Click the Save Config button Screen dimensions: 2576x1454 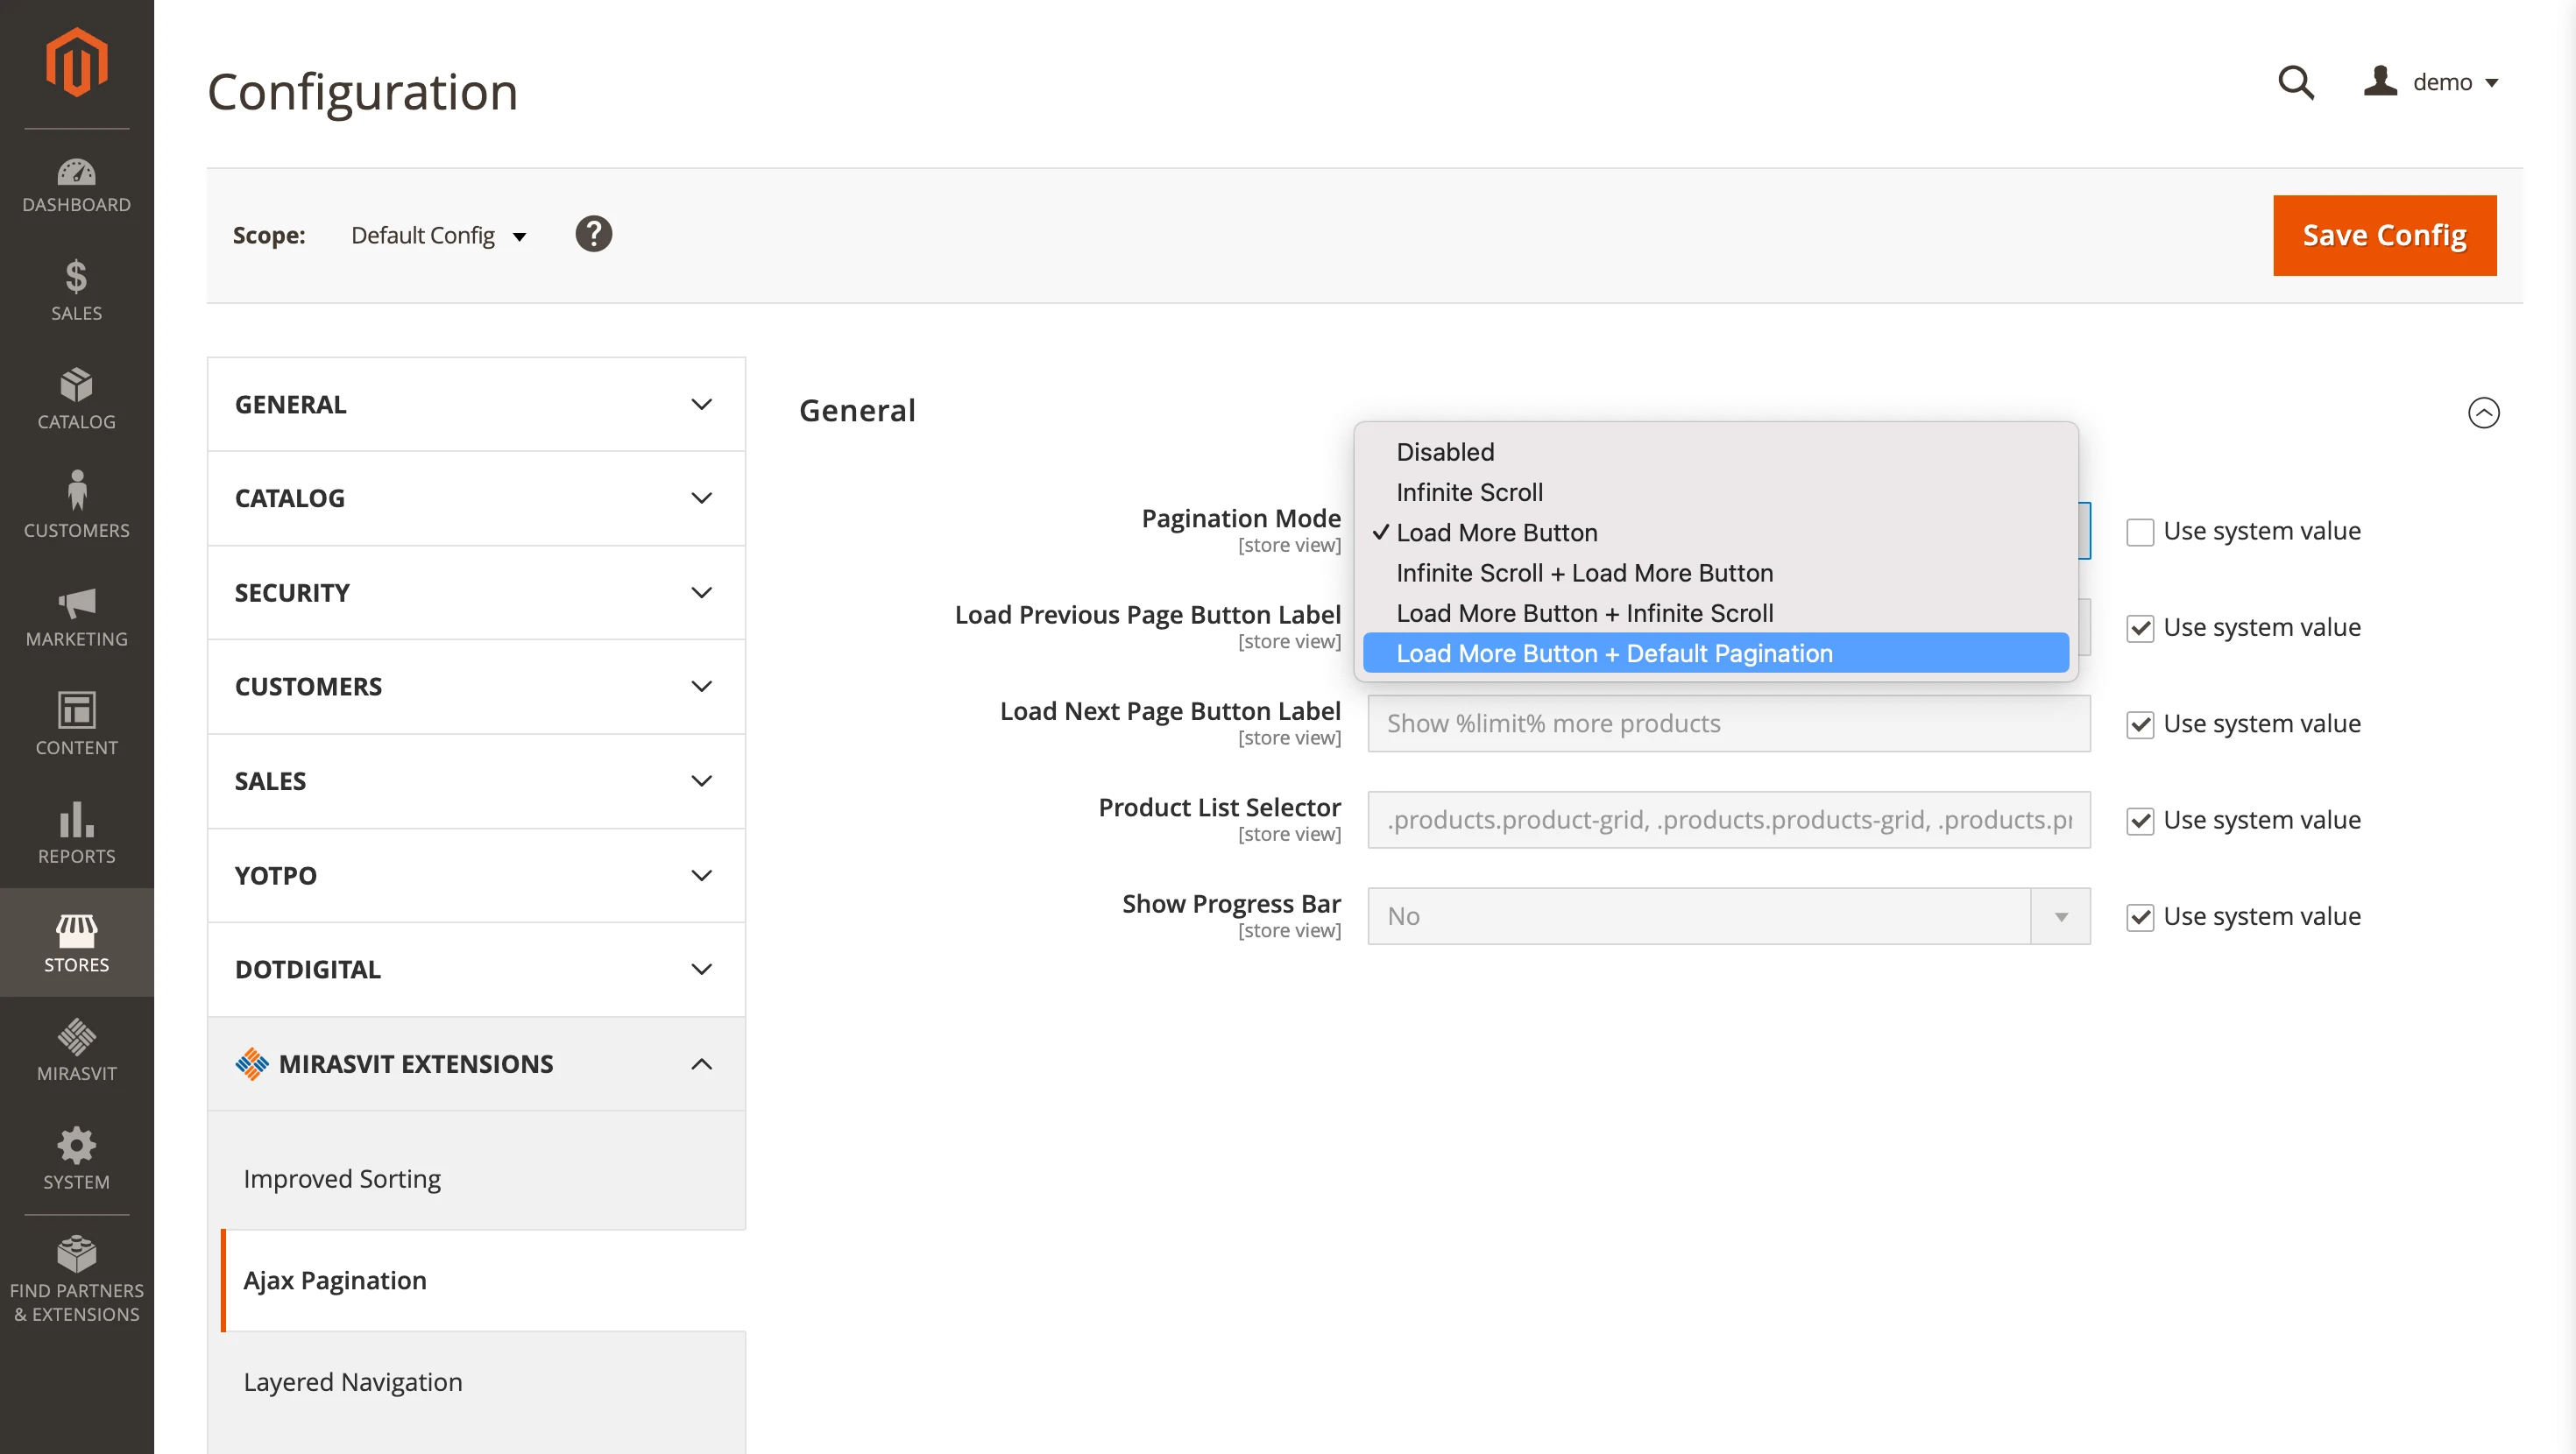(x=2384, y=235)
